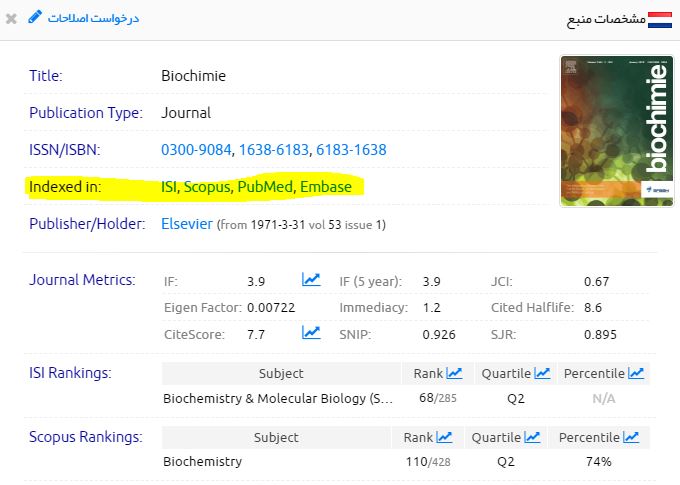Click ISI Rankings Quartile chart icon
Viewport: 680px width, 485px height.
[x=542, y=373]
